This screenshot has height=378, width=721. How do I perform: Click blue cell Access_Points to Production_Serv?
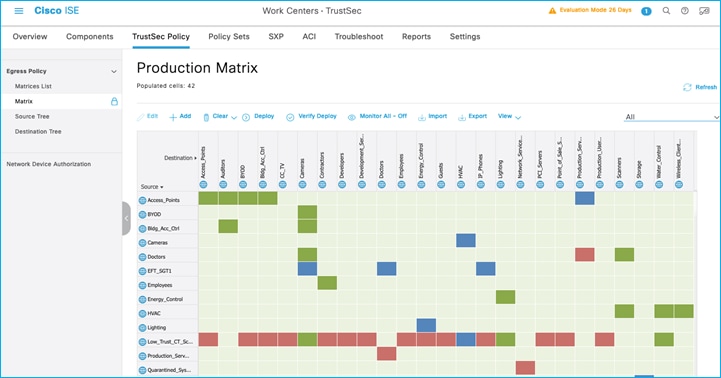tap(584, 198)
